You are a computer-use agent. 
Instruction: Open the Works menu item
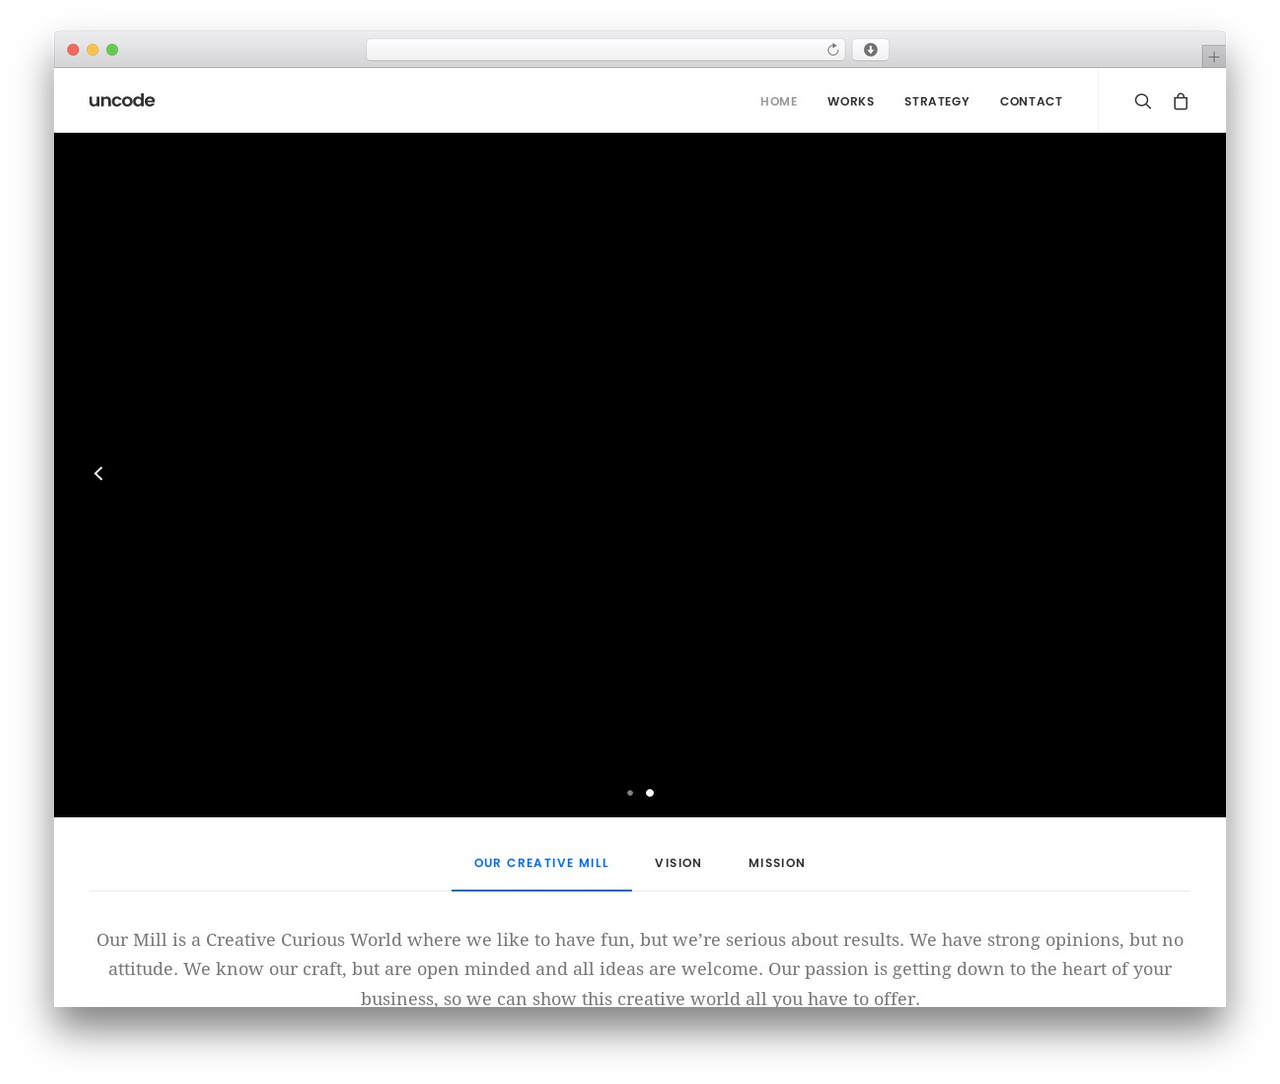[x=851, y=101]
